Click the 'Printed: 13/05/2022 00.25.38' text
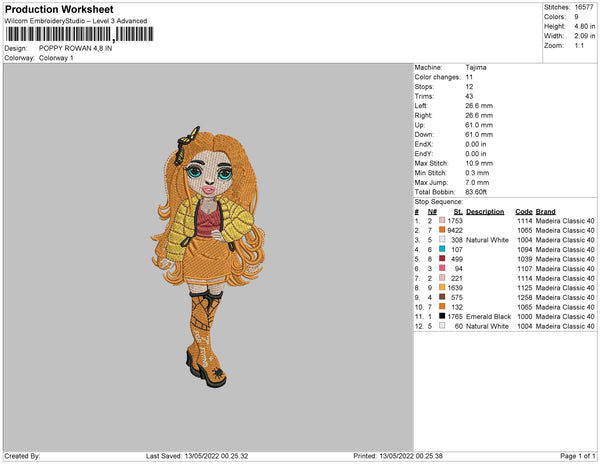Viewport: 600px width, 464px height. pyautogui.click(x=398, y=456)
